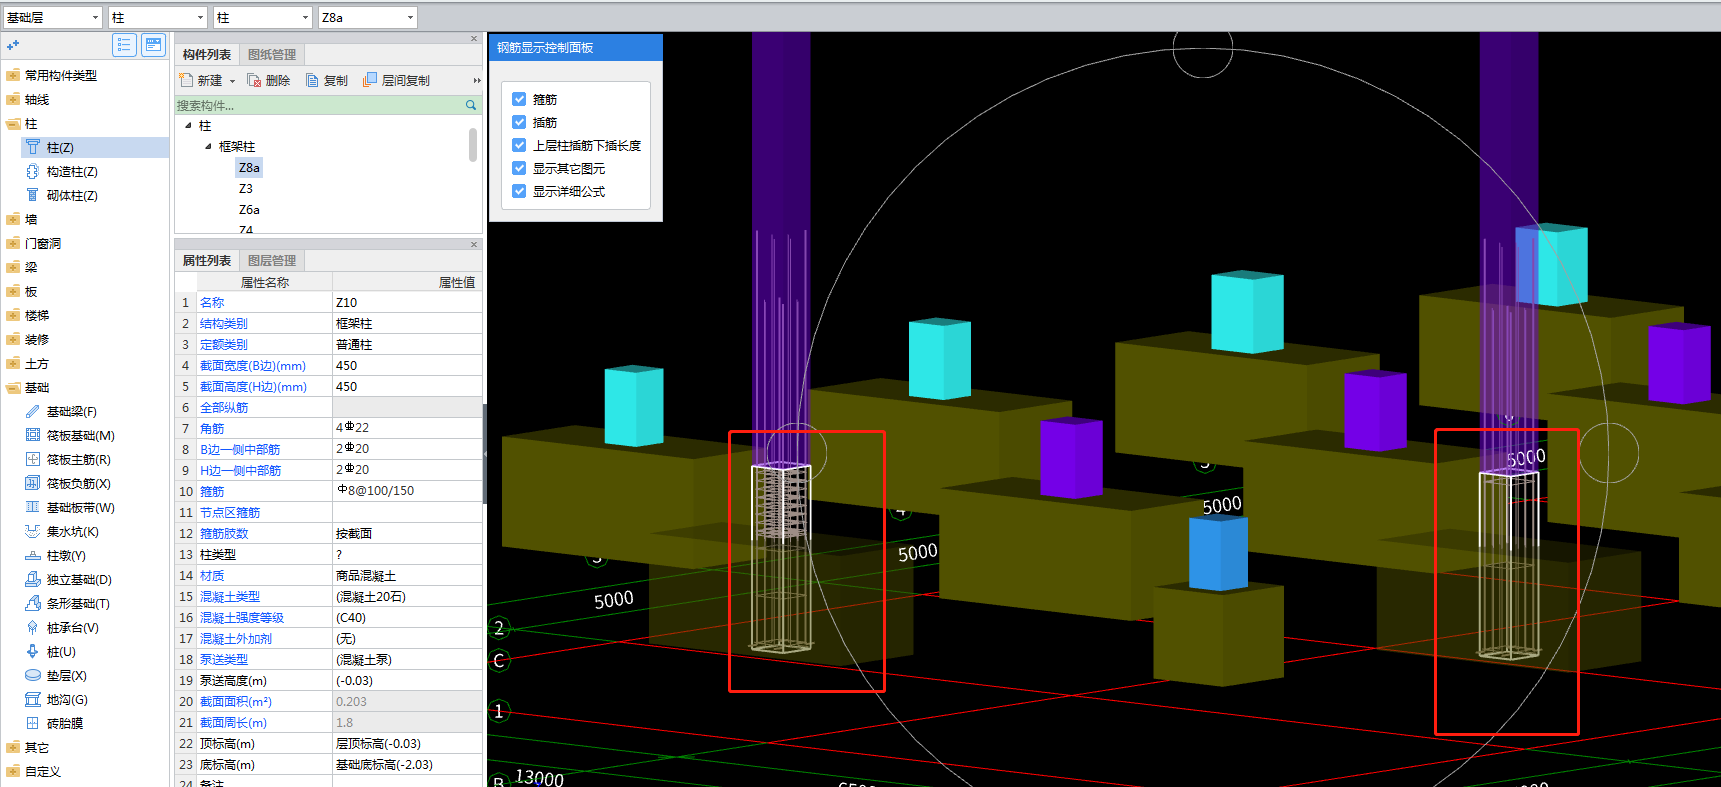The width and height of the screenshot is (1721, 787).
Task: Click the component list vertical scrollbar
Action: [x=473, y=145]
